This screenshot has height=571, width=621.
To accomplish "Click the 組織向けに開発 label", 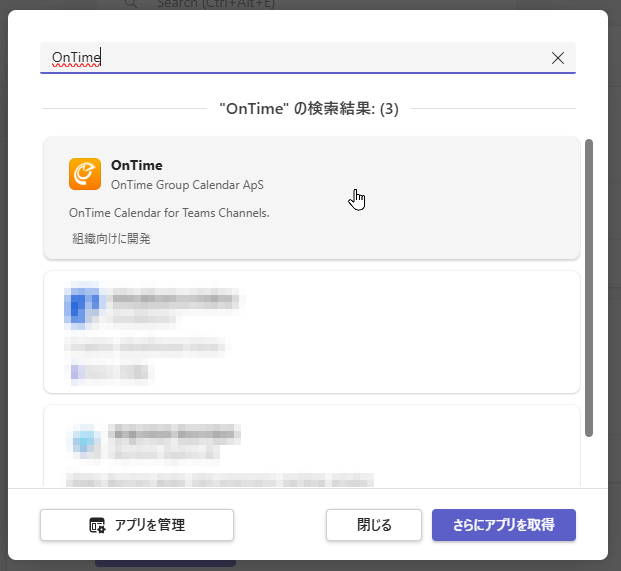I will pos(111,238).
